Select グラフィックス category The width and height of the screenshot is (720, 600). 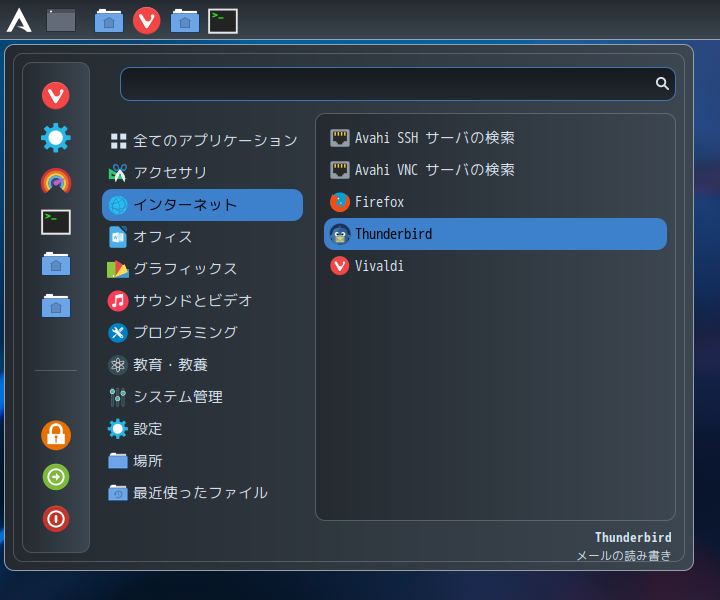tap(202, 269)
